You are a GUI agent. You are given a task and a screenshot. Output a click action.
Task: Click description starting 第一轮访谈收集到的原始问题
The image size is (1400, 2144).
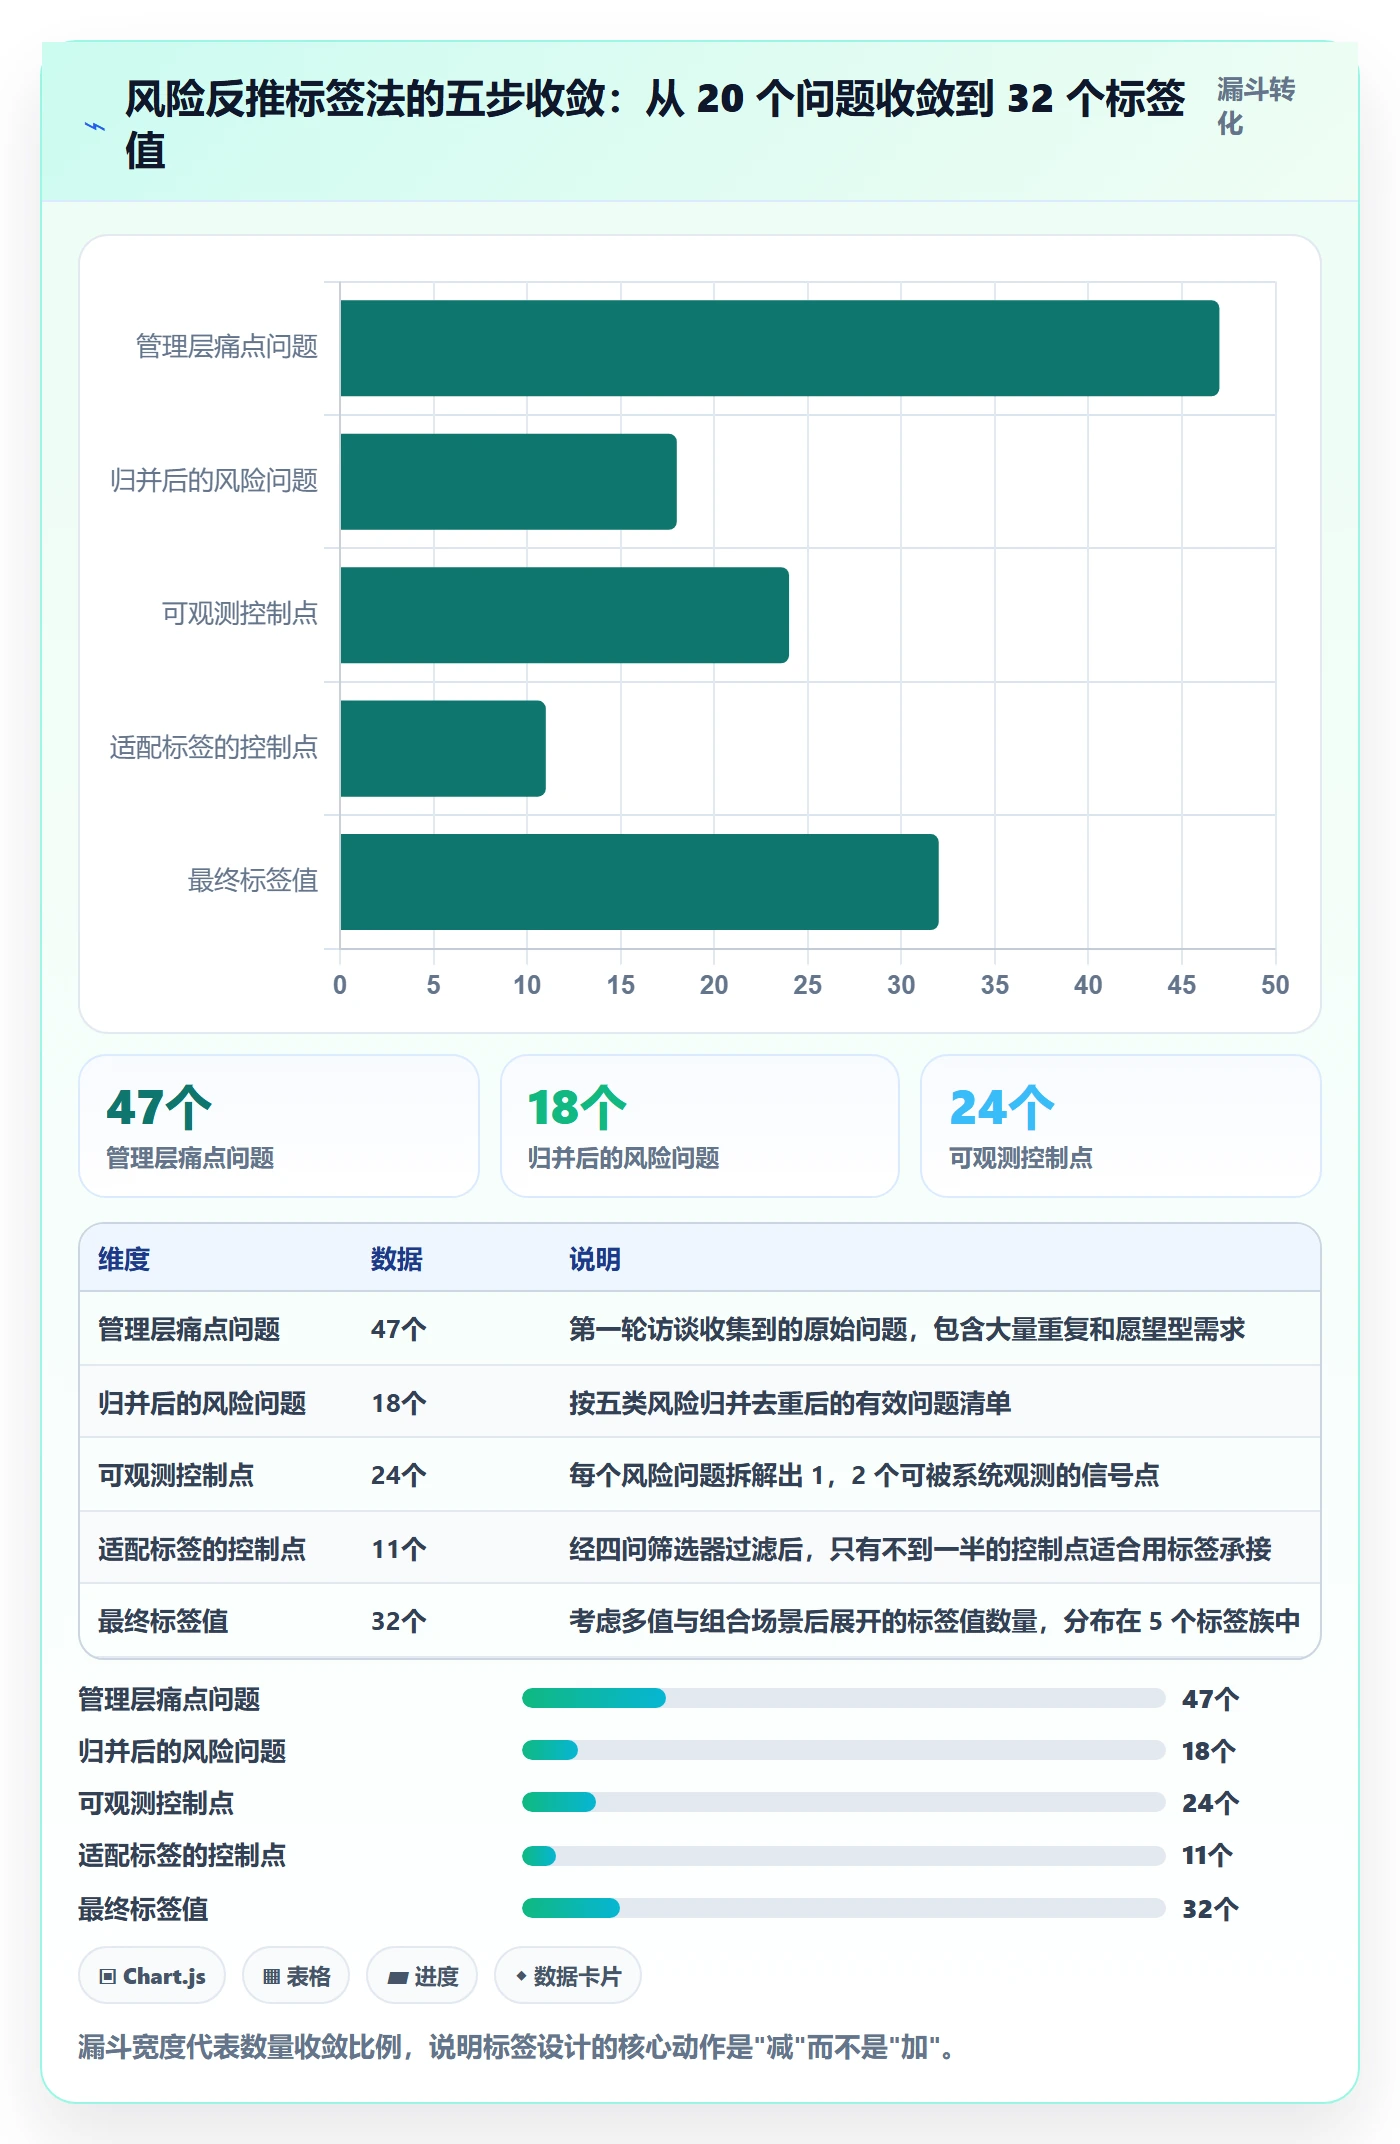click(907, 1329)
